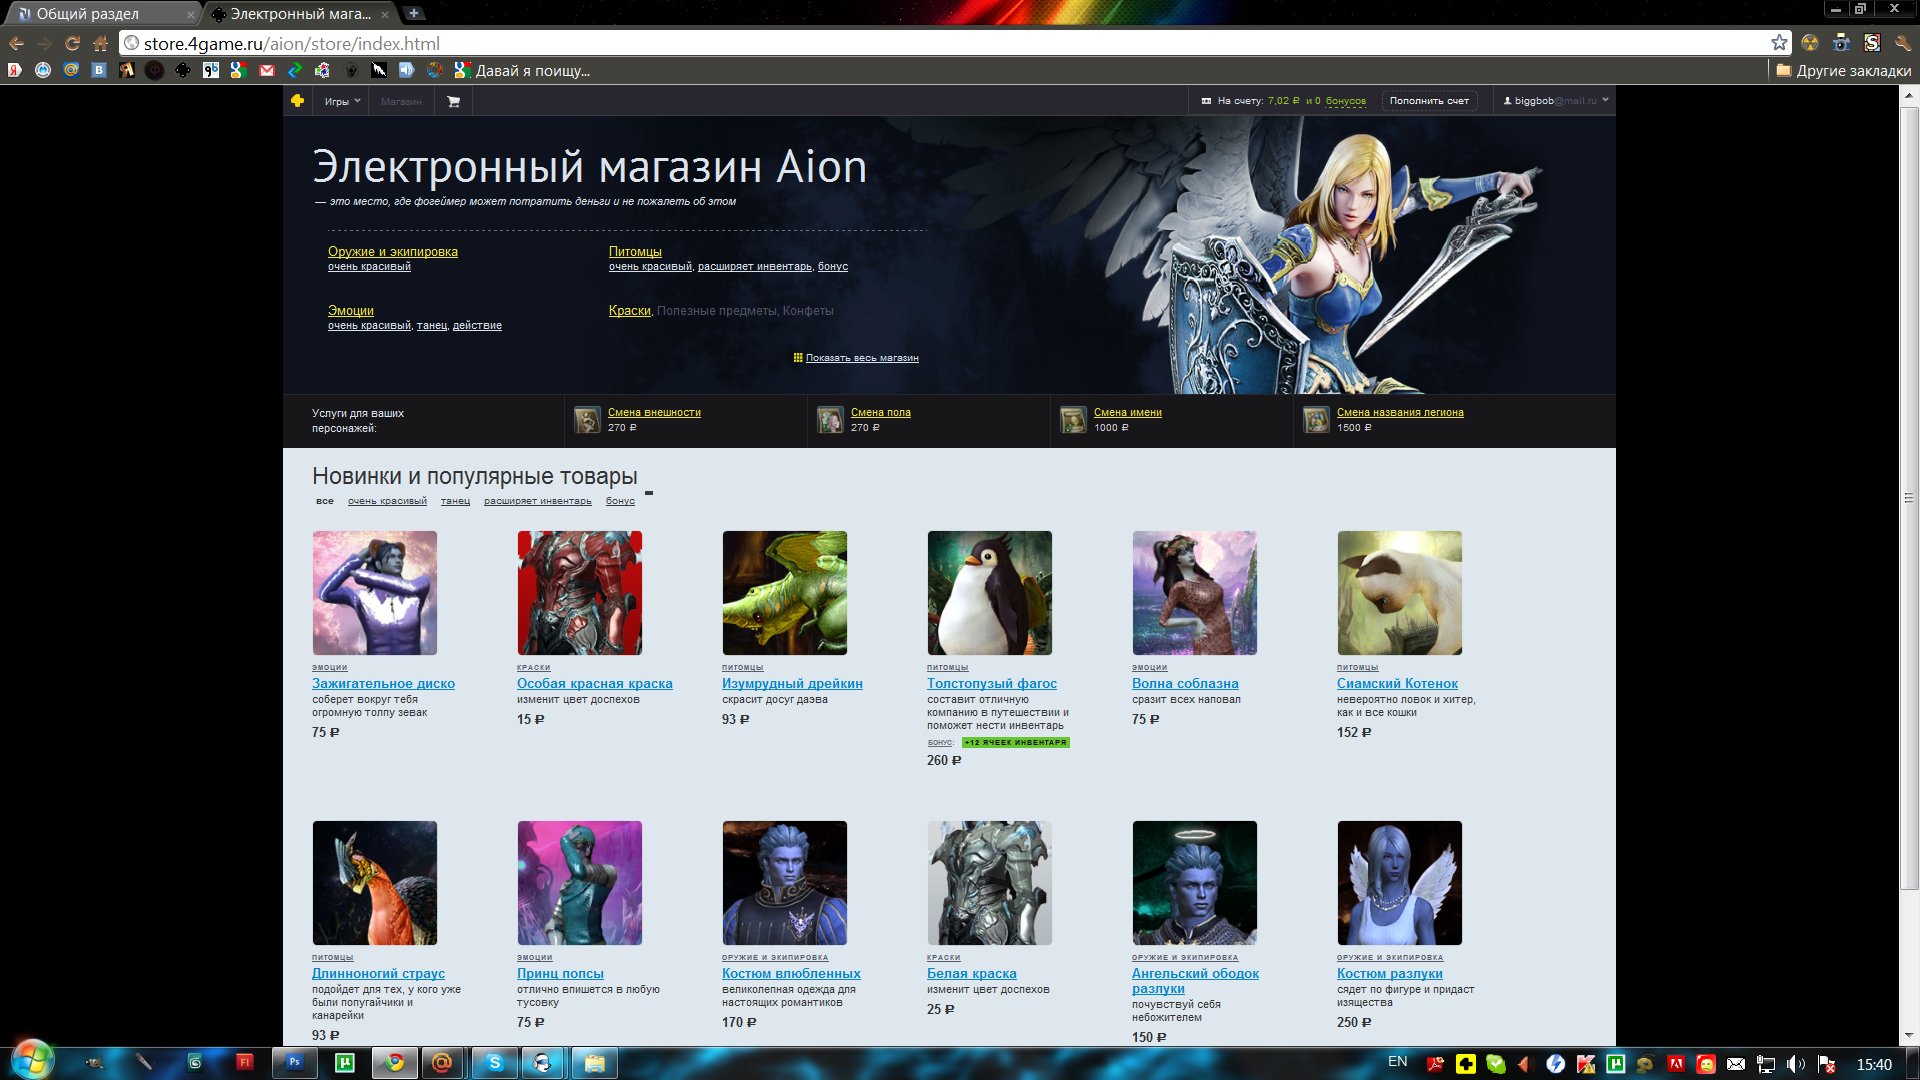This screenshot has height=1080, width=1920.
Task: Click the Сиамский Котенок product thumbnail
Action: point(1399,593)
